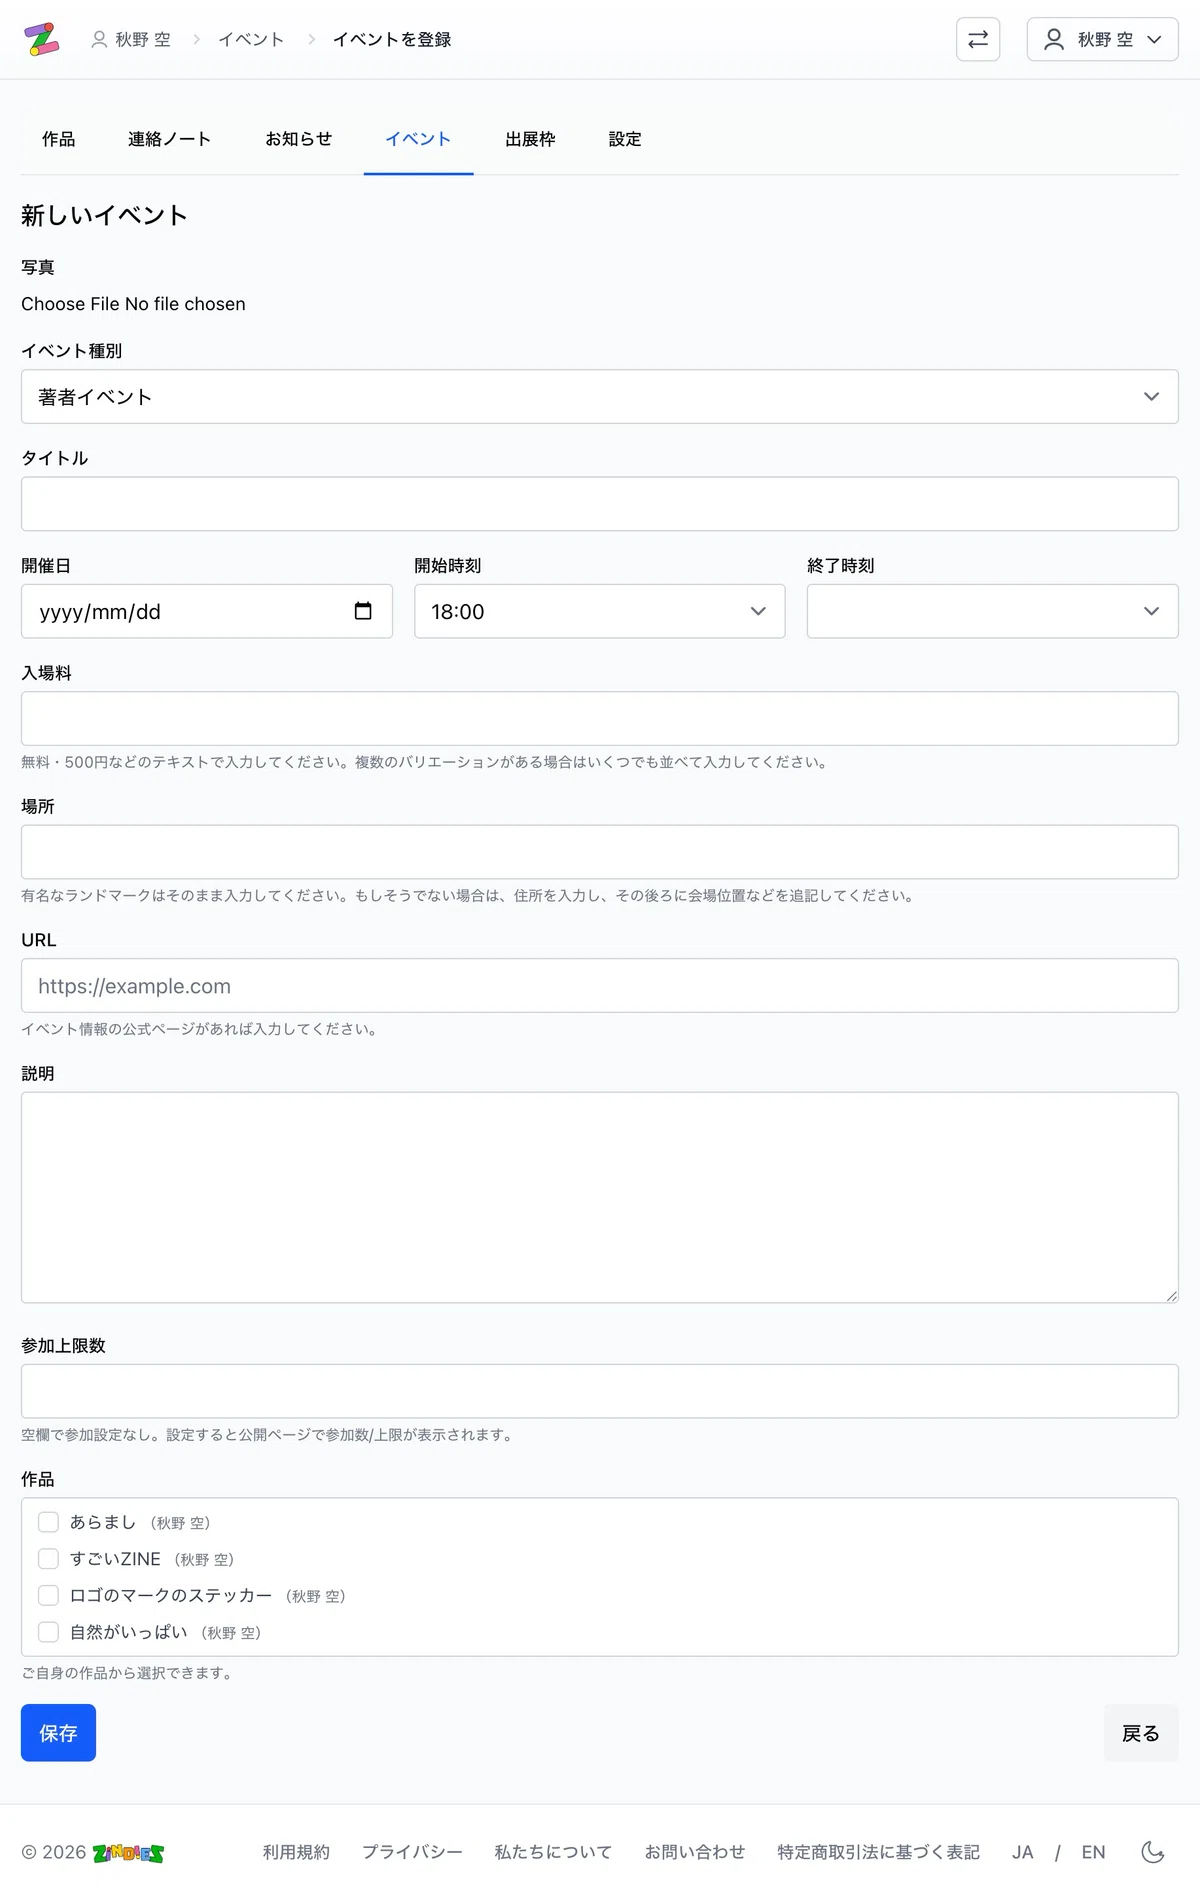Check the あらまし work checkbox
This screenshot has width=1200, height=1899.
coord(48,1522)
